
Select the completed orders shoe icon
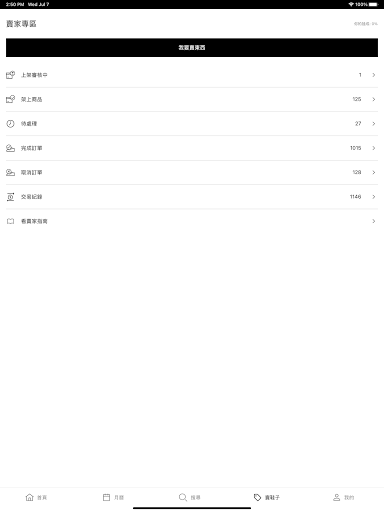coord(10,148)
